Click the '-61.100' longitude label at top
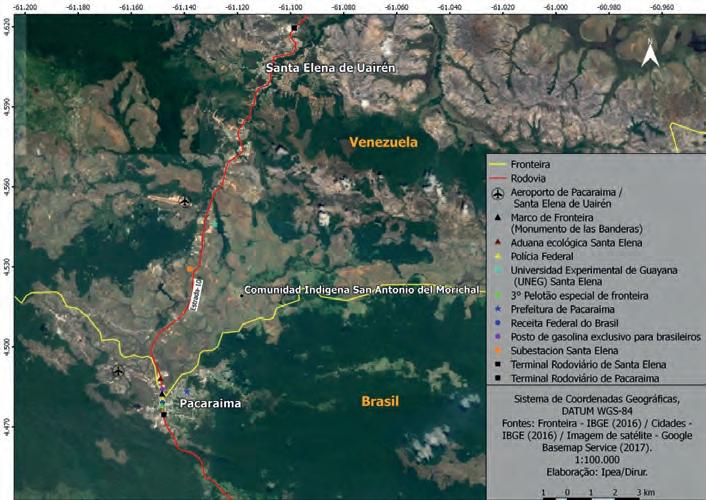This screenshot has height=500, width=706. pos(290,7)
